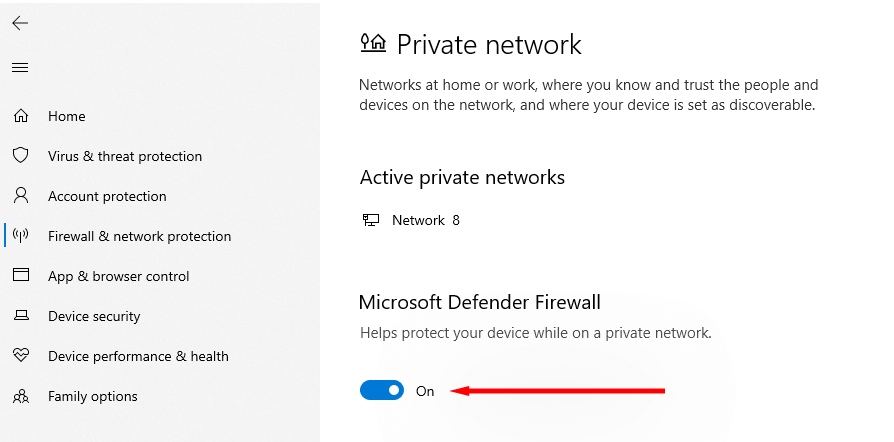Click the Virus & threat protection shield icon
The height and width of the screenshot is (442, 894).
[20, 156]
